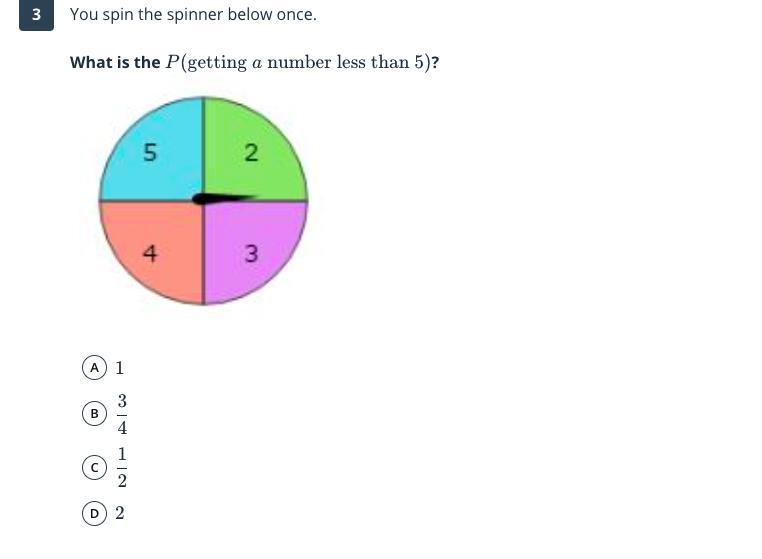Image resolution: width=762 pixels, height=559 pixels.
Task: Click the black spinner pointer arrow
Action: pos(224,198)
